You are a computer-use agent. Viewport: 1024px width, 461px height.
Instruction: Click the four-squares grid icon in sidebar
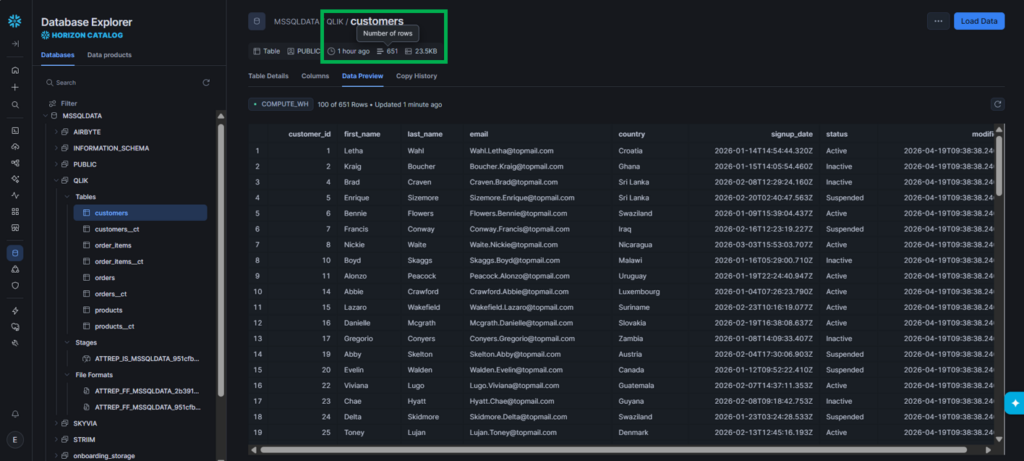pyautogui.click(x=15, y=212)
